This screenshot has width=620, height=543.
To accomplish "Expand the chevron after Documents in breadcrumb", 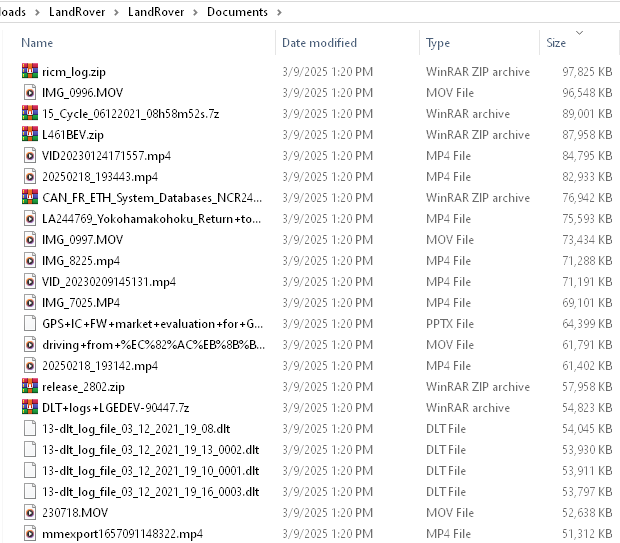I will tap(279, 12).
